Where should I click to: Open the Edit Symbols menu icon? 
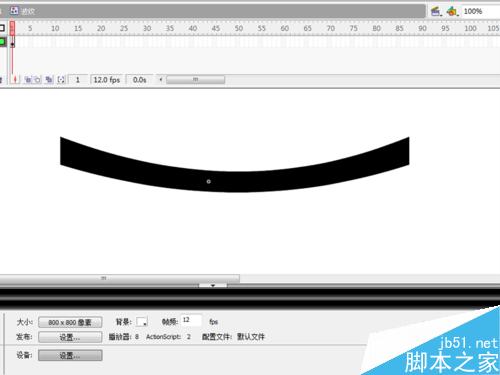click(x=453, y=12)
